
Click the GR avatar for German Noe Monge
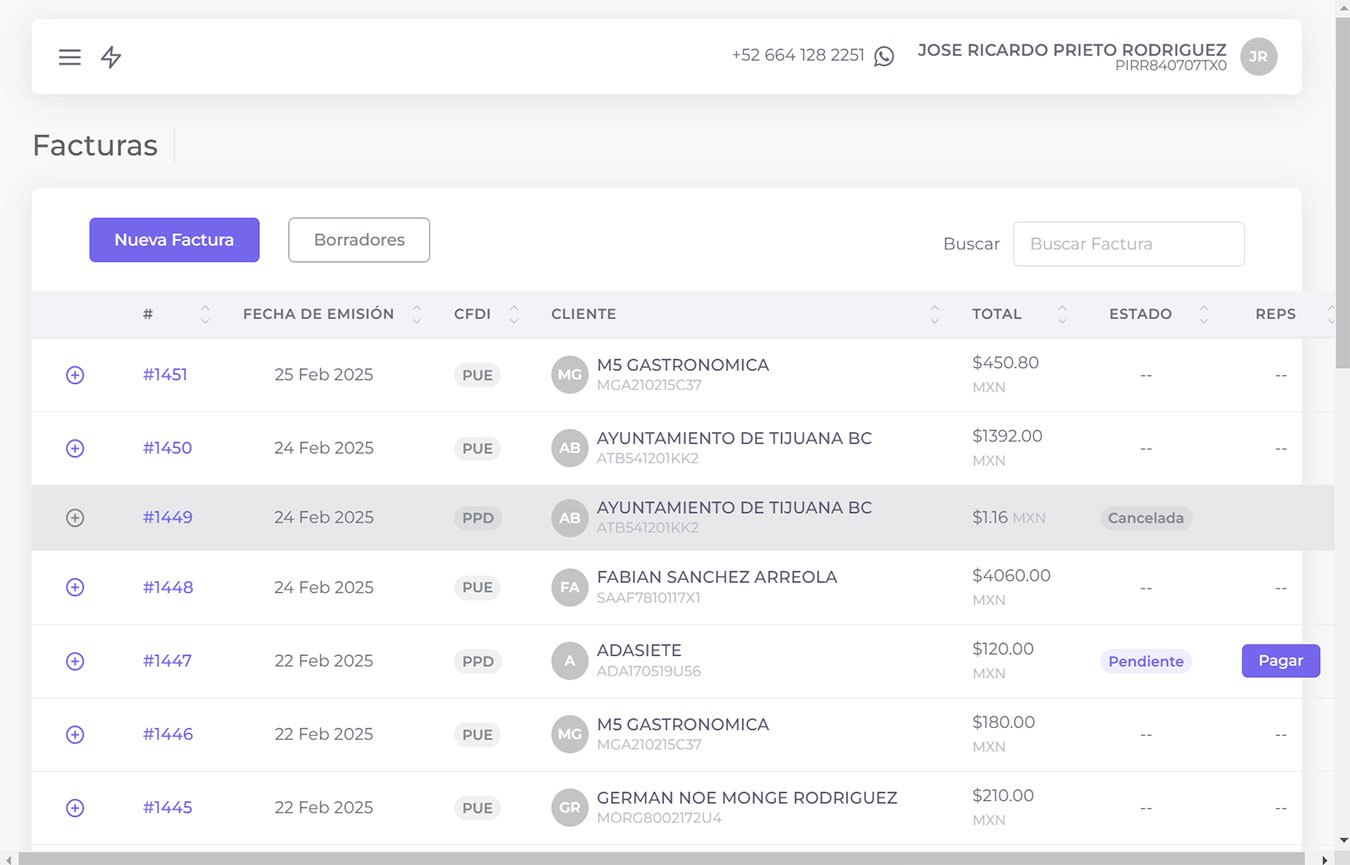click(x=569, y=808)
